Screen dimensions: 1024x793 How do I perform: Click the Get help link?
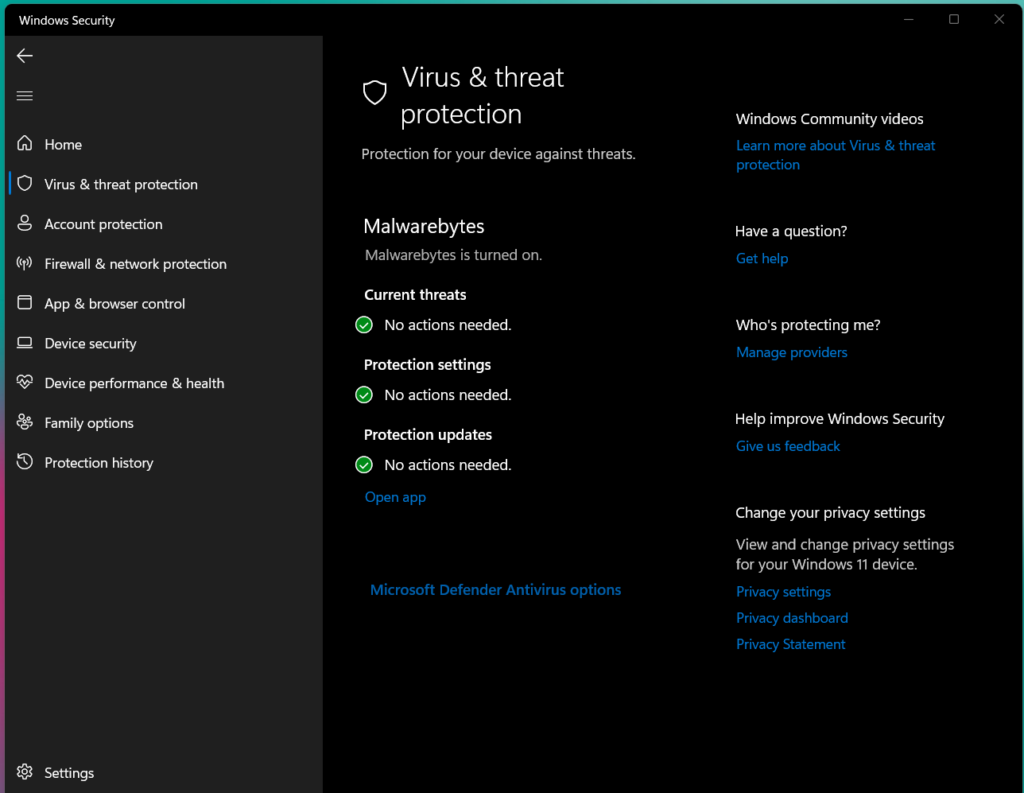pos(761,258)
